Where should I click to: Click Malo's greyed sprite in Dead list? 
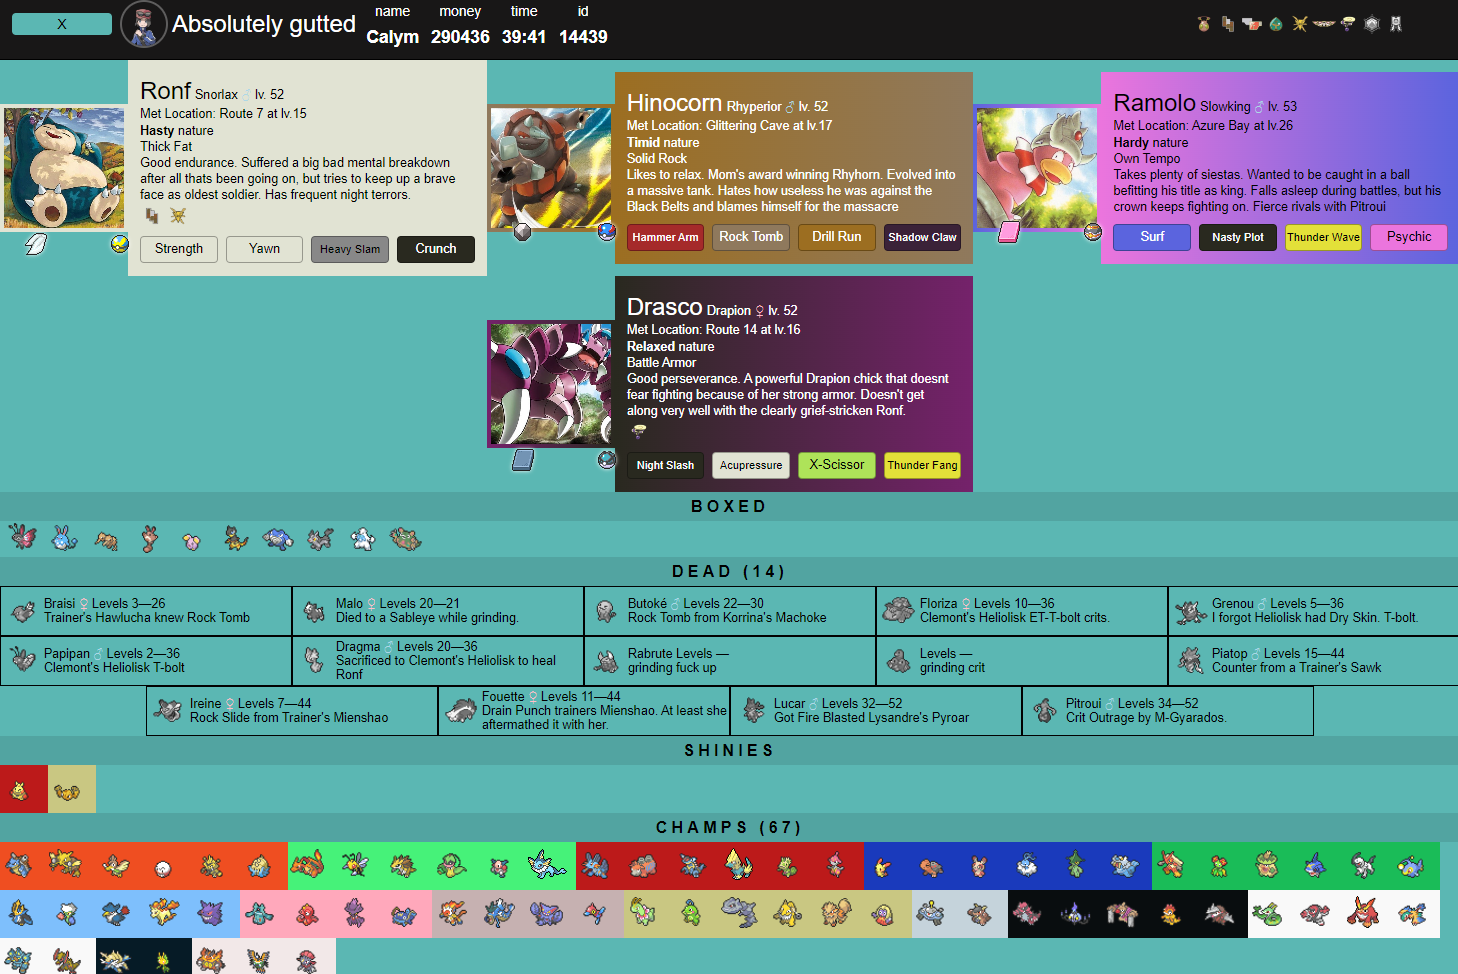[x=315, y=610]
